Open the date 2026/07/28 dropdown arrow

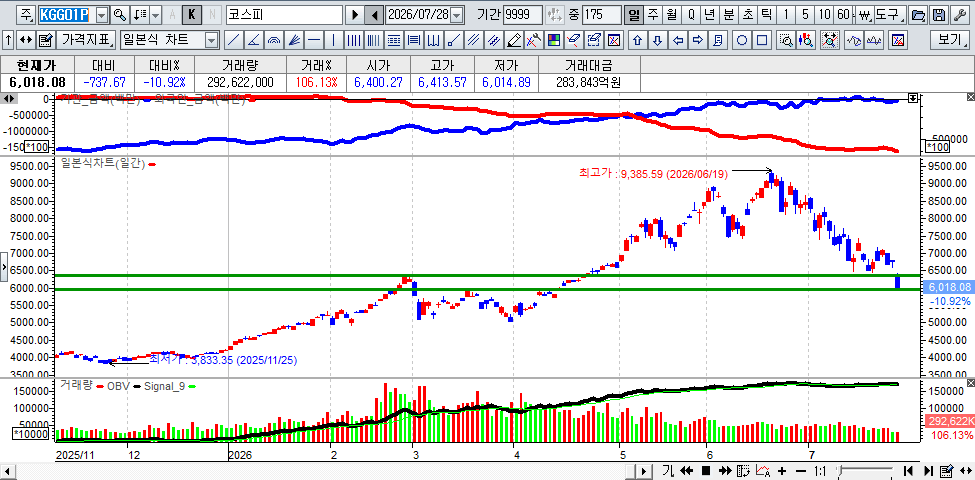click(456, 15)
